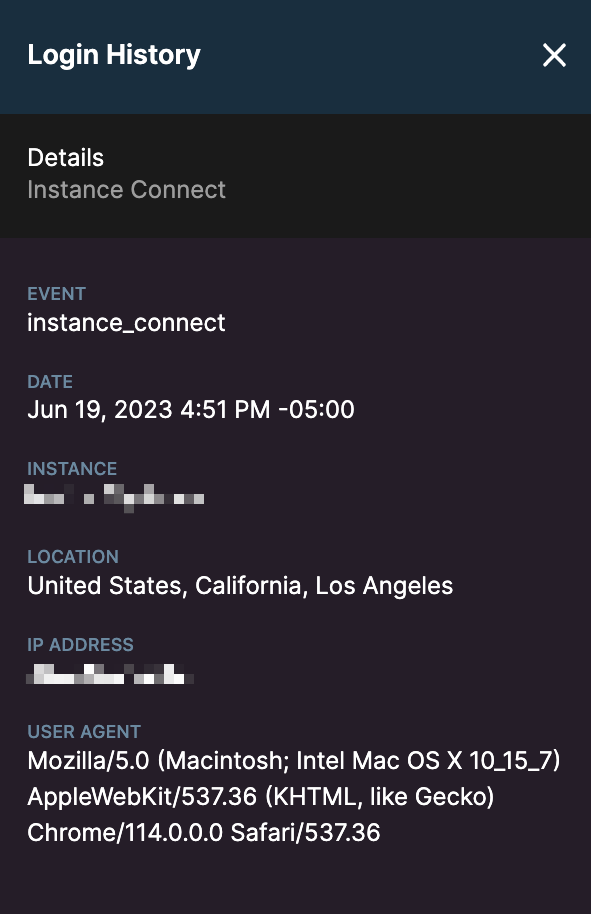Image resolution: width=591 pixels, height=914 pixels.
Task: Click the IP ADDRESS field label
Action: click(x=80, y=645)
